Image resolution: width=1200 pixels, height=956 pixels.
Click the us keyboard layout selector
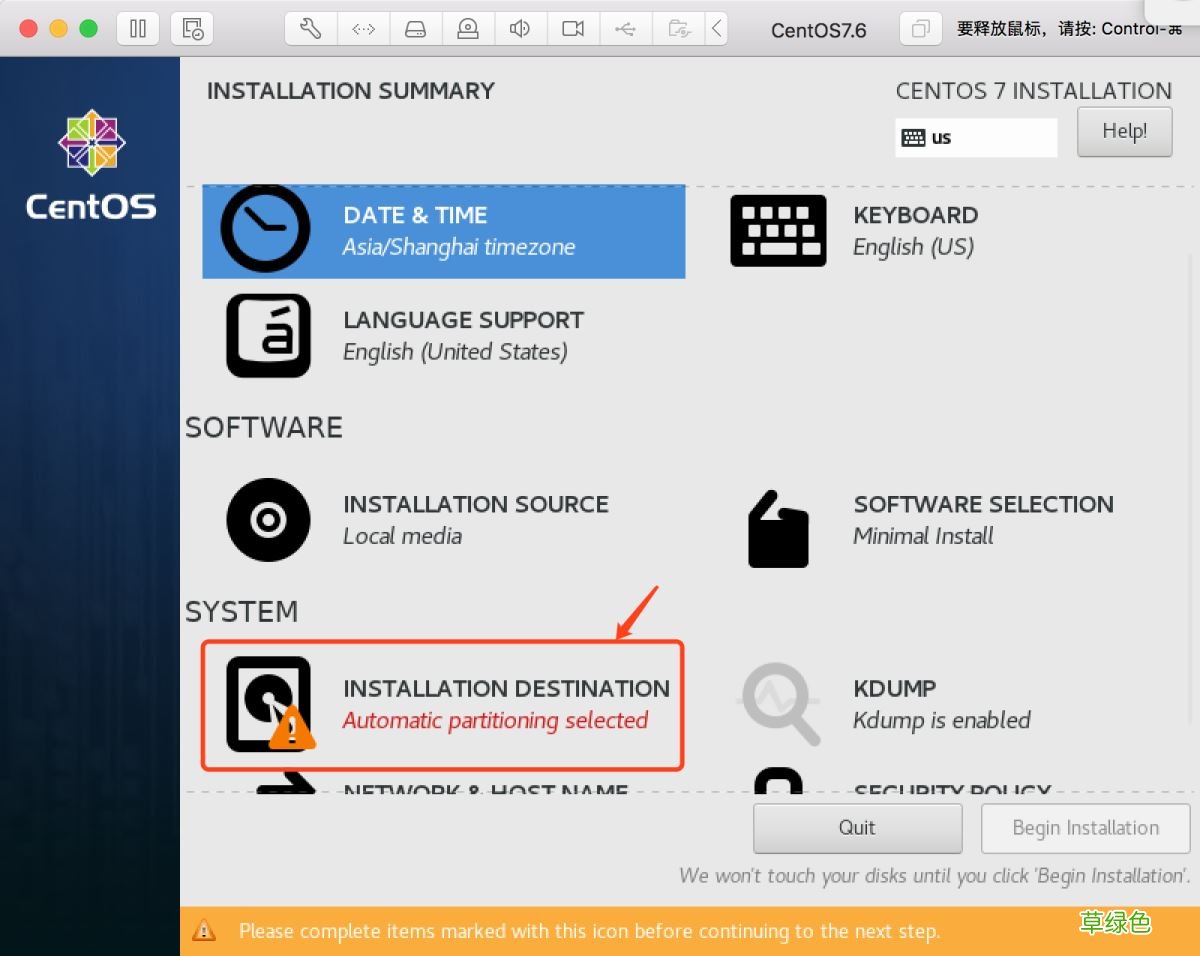click(x=976, y=137)
